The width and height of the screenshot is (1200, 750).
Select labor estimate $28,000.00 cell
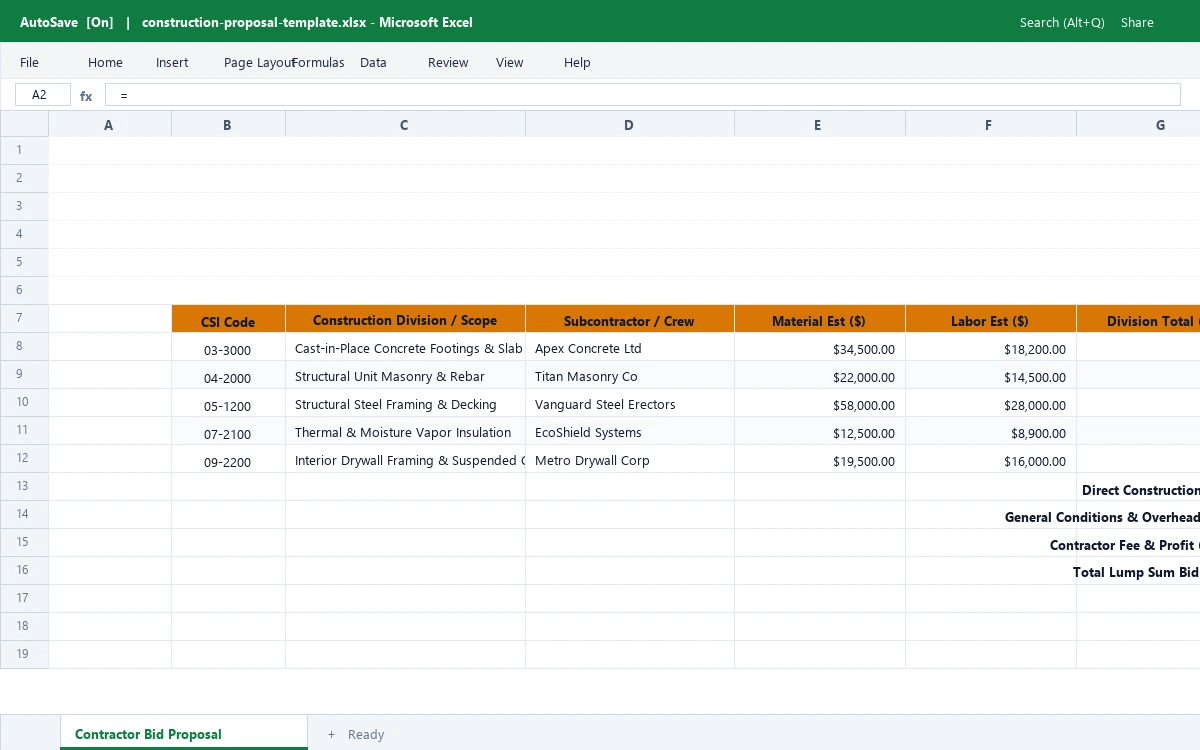point(991,403)
